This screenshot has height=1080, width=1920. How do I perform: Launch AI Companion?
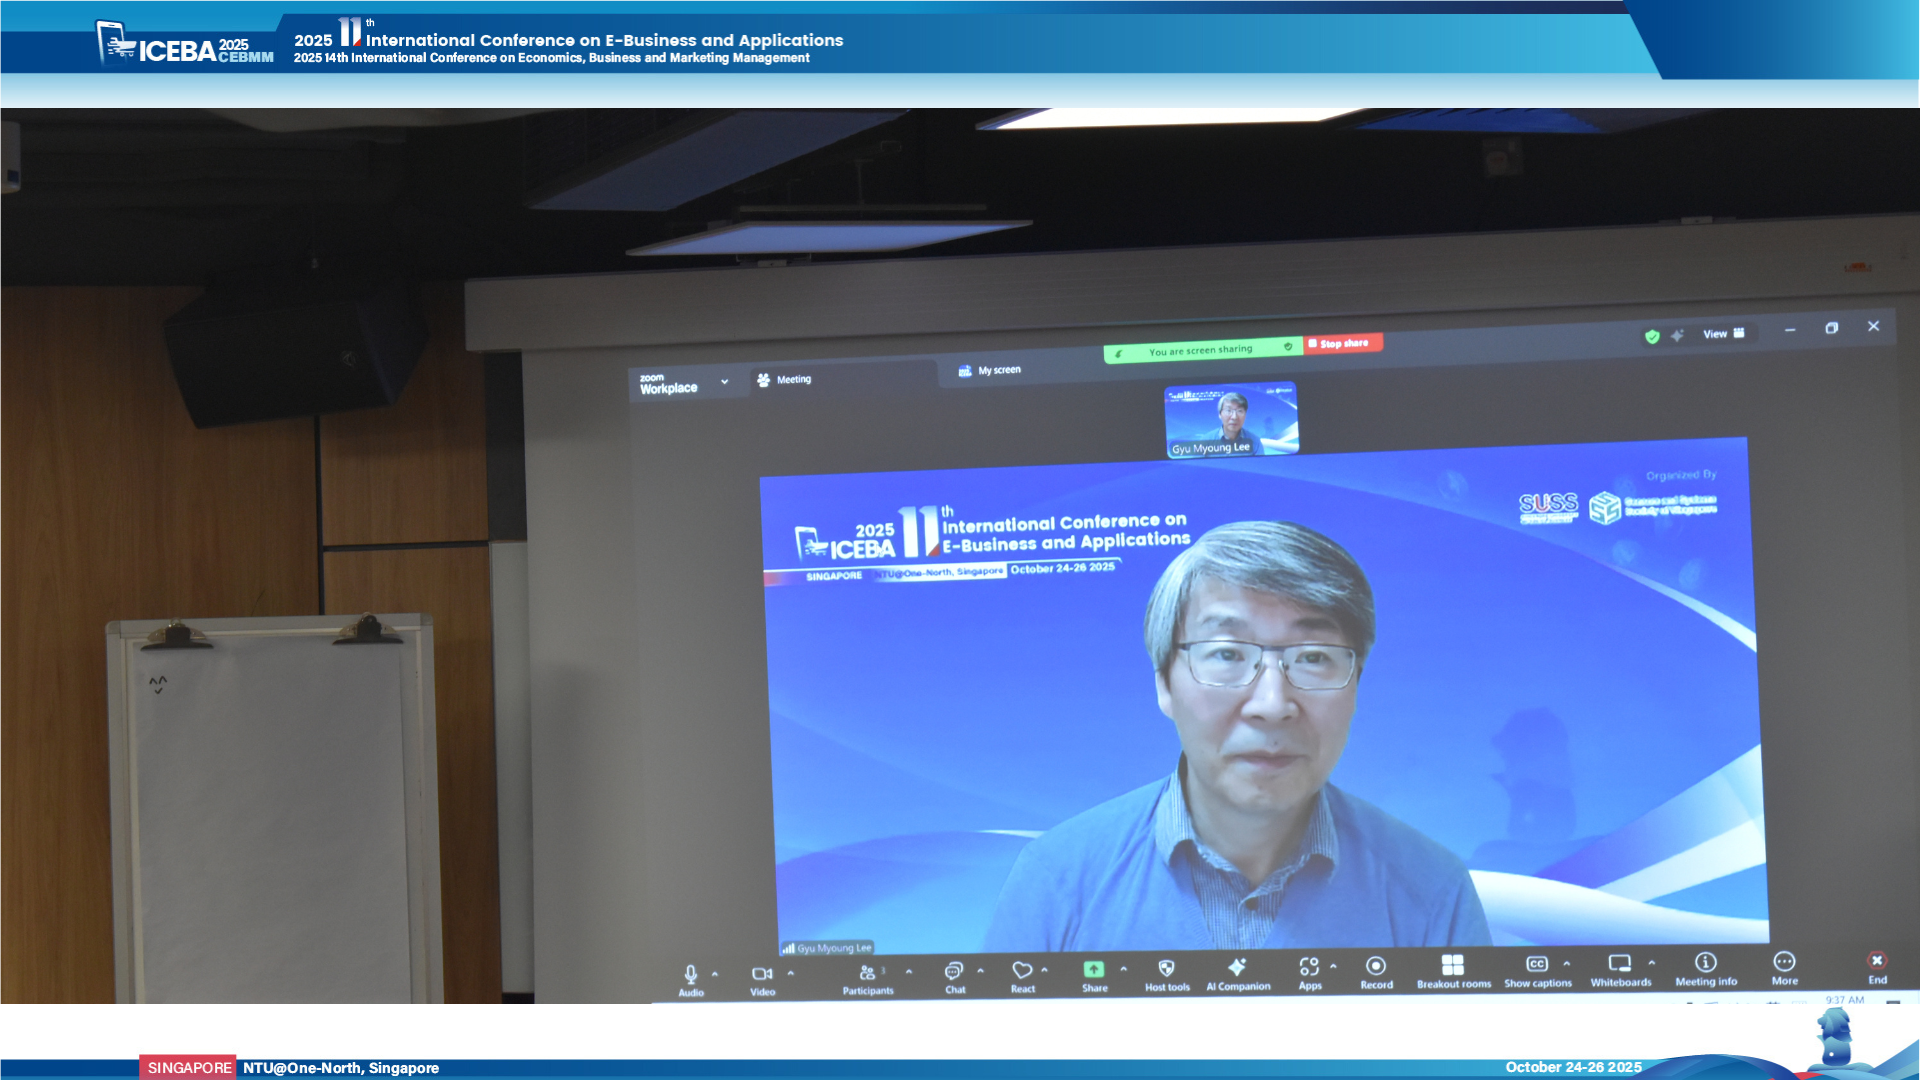1237,967
